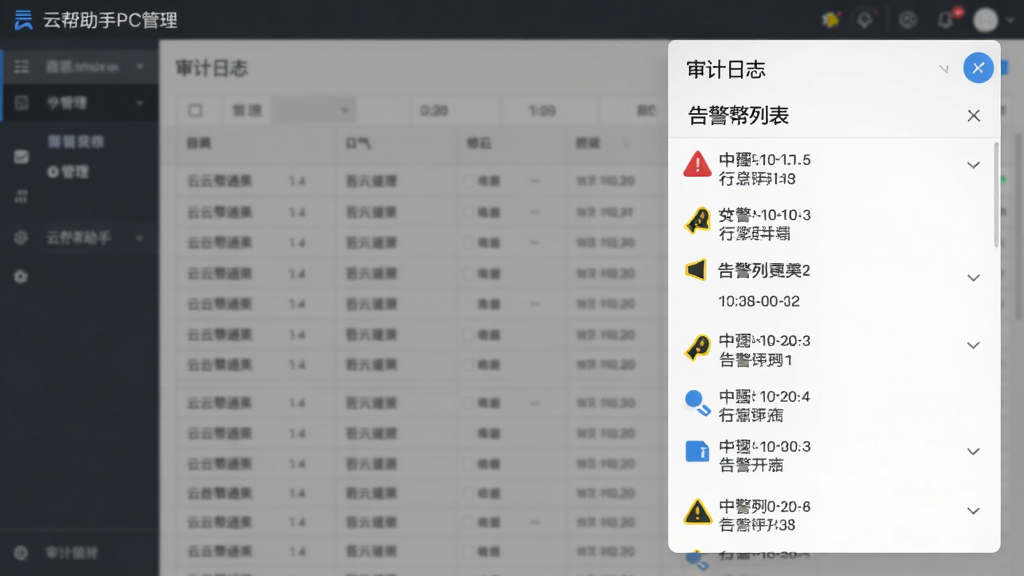
Task: Click the megaphone icon of 告警列 item
Action: [696, 270]
